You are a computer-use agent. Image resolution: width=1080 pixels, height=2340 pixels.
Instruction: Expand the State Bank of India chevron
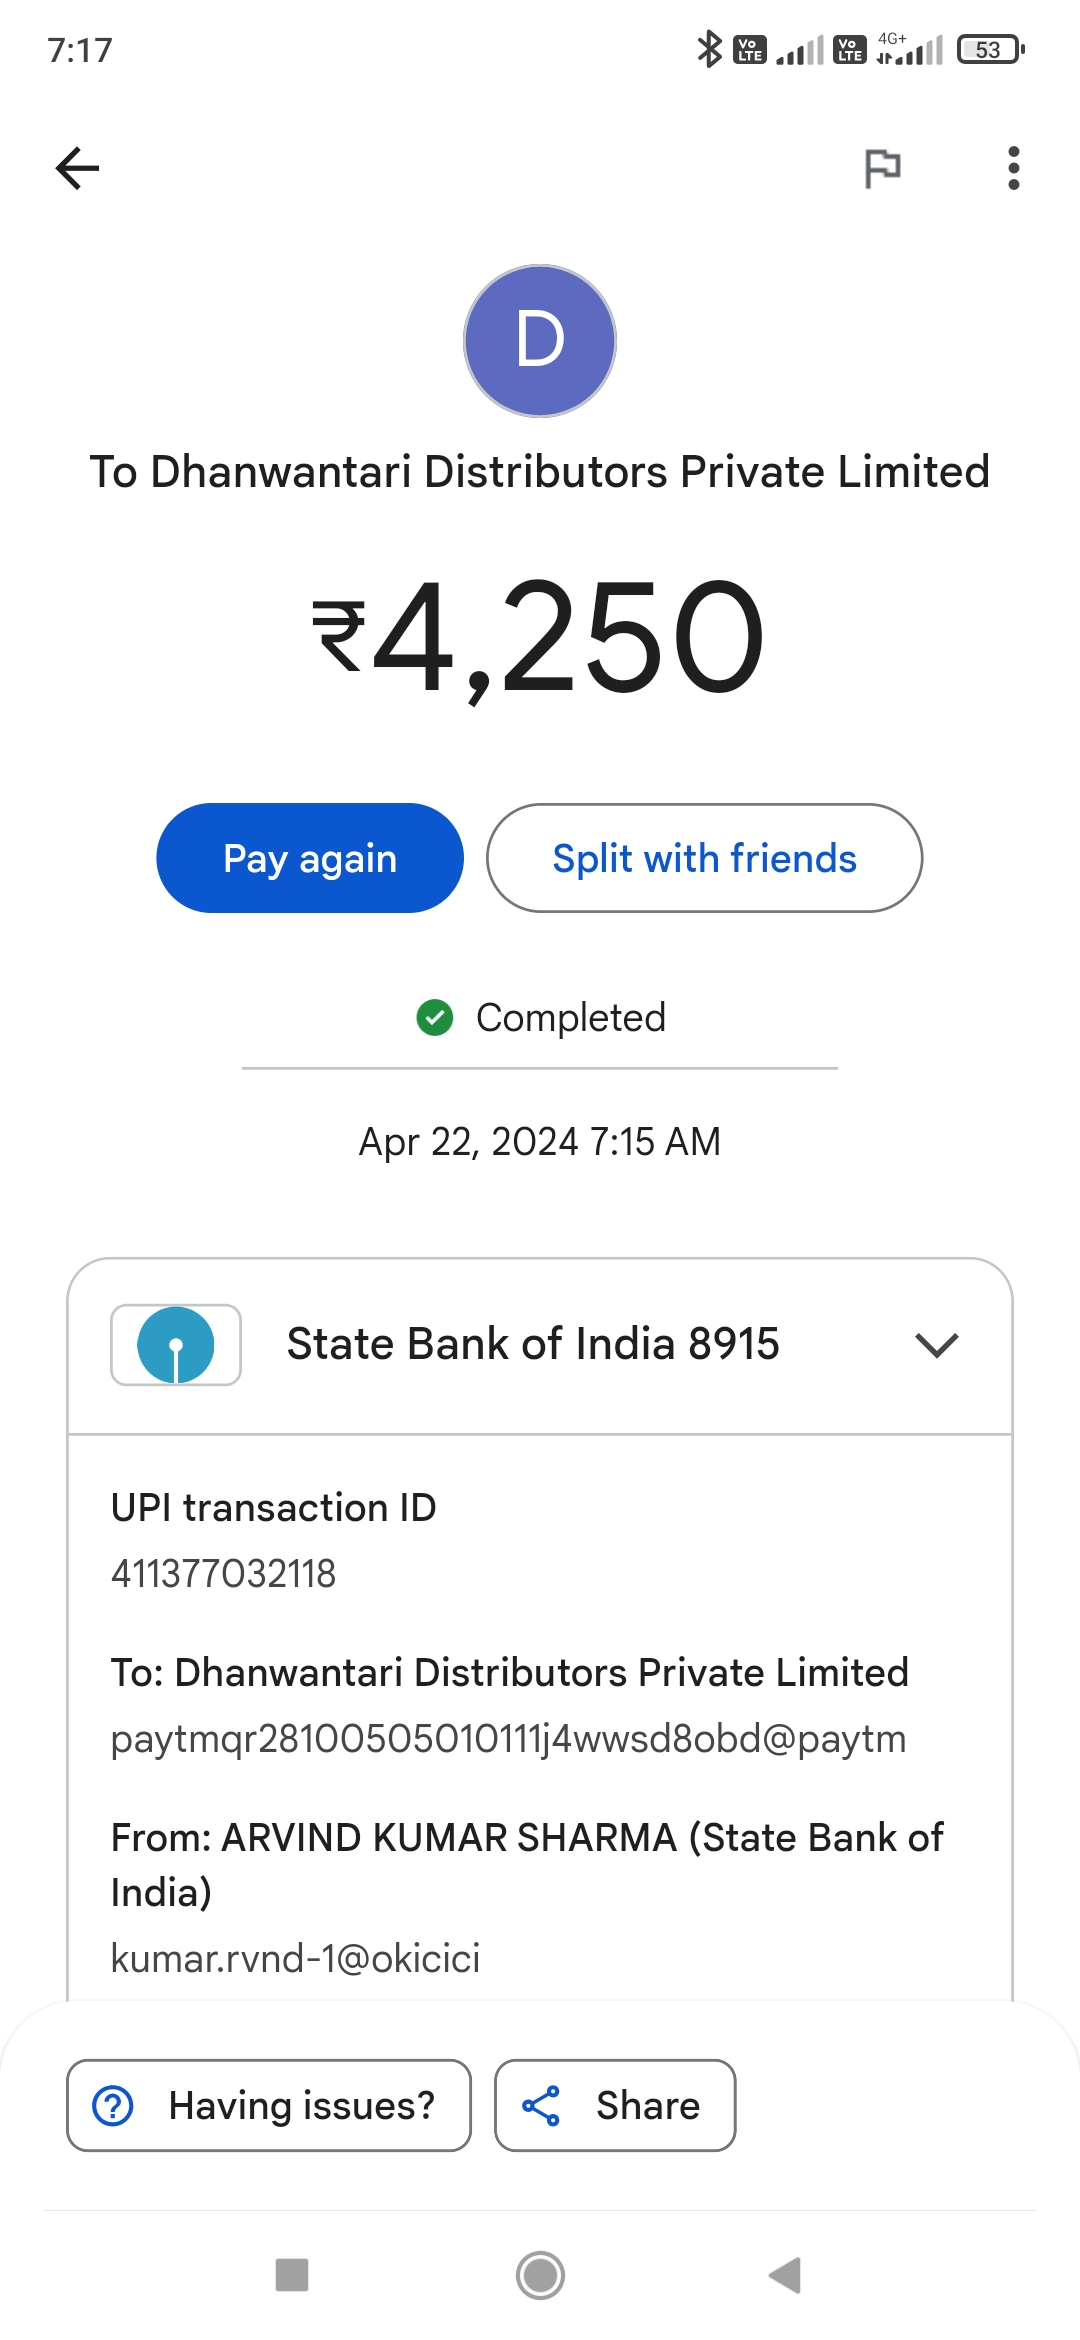click(x=937, y=1345)
